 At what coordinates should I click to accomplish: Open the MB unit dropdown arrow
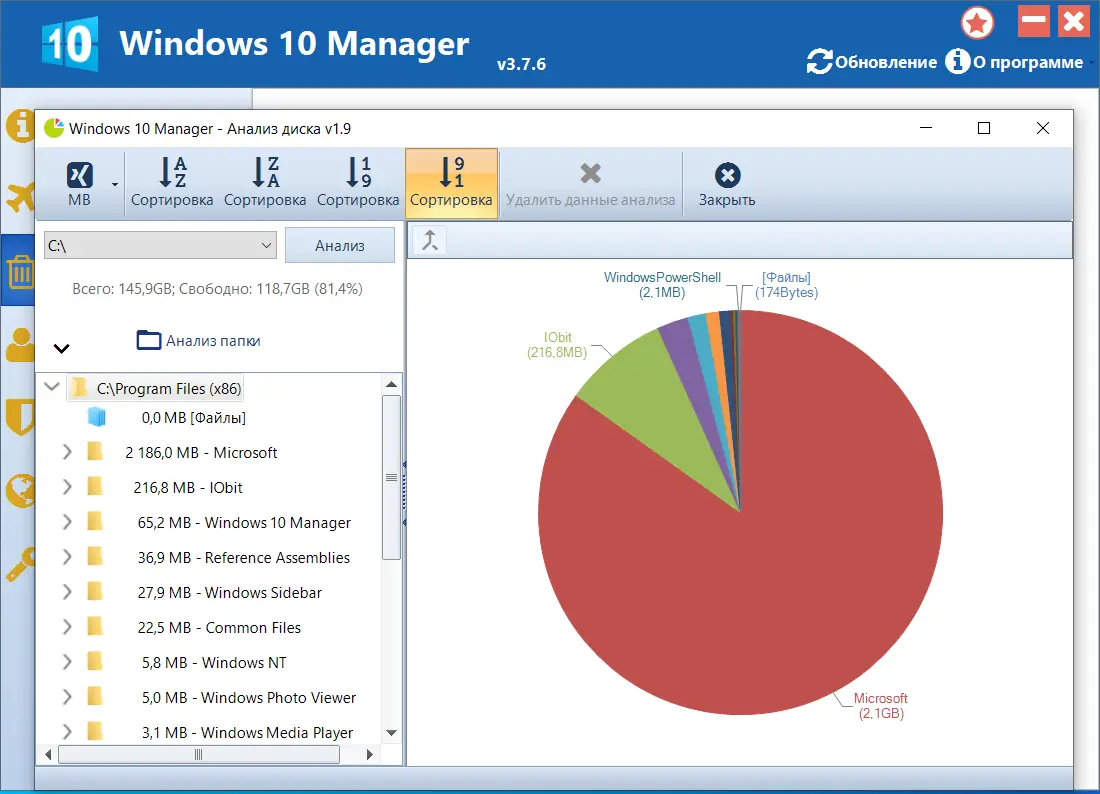click(x=114, y=184)
